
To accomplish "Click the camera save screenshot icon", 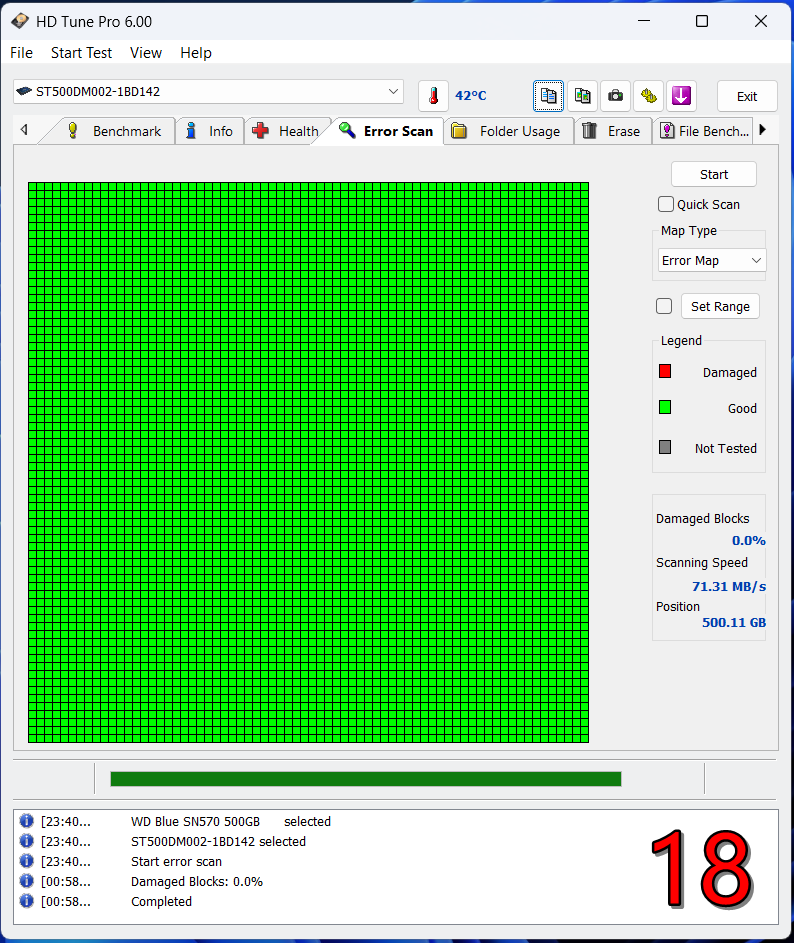I will [615, 96].
